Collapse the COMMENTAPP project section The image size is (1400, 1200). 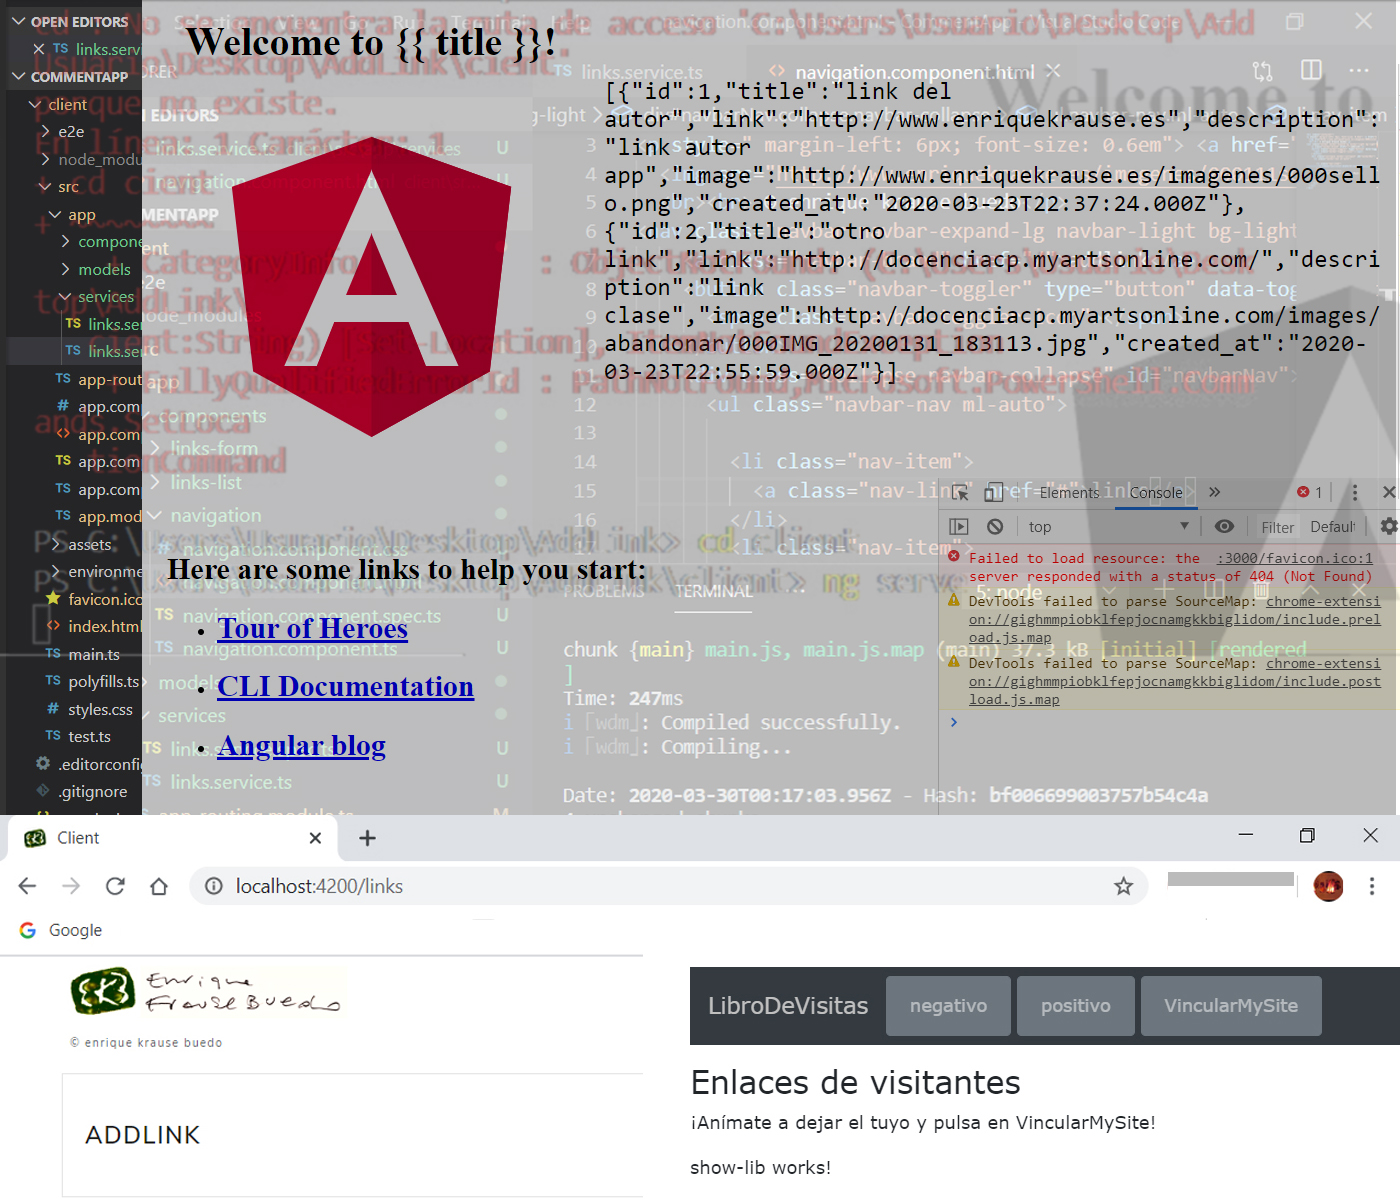17,76
